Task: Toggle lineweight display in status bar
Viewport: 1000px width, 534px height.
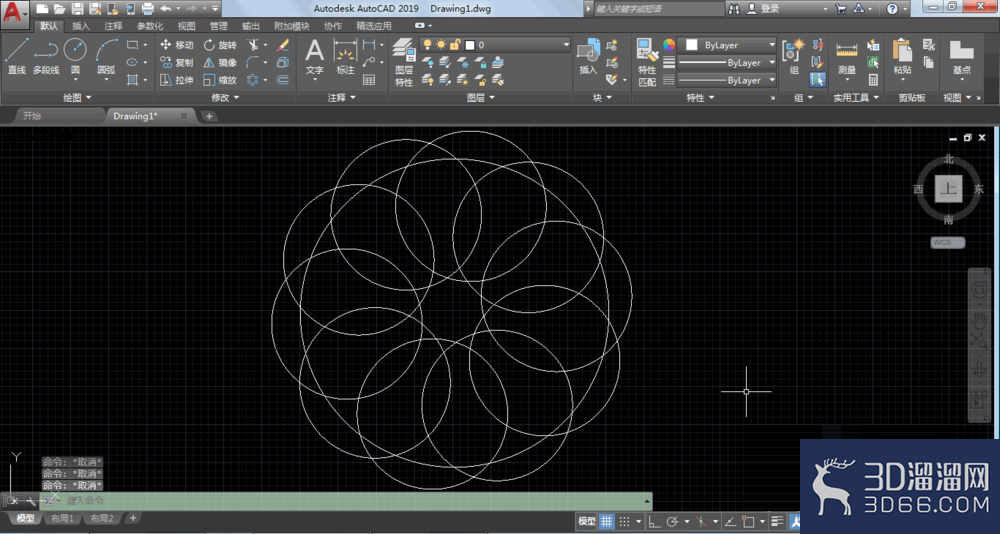Action: (x=777, y=521)
